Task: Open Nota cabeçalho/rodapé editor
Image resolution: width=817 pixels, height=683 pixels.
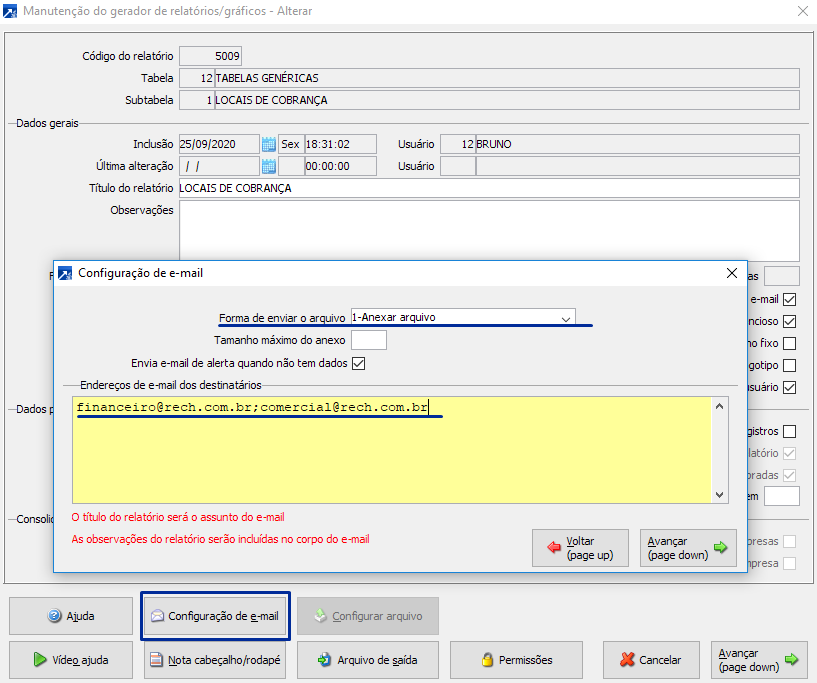Action: coord(215,660)
